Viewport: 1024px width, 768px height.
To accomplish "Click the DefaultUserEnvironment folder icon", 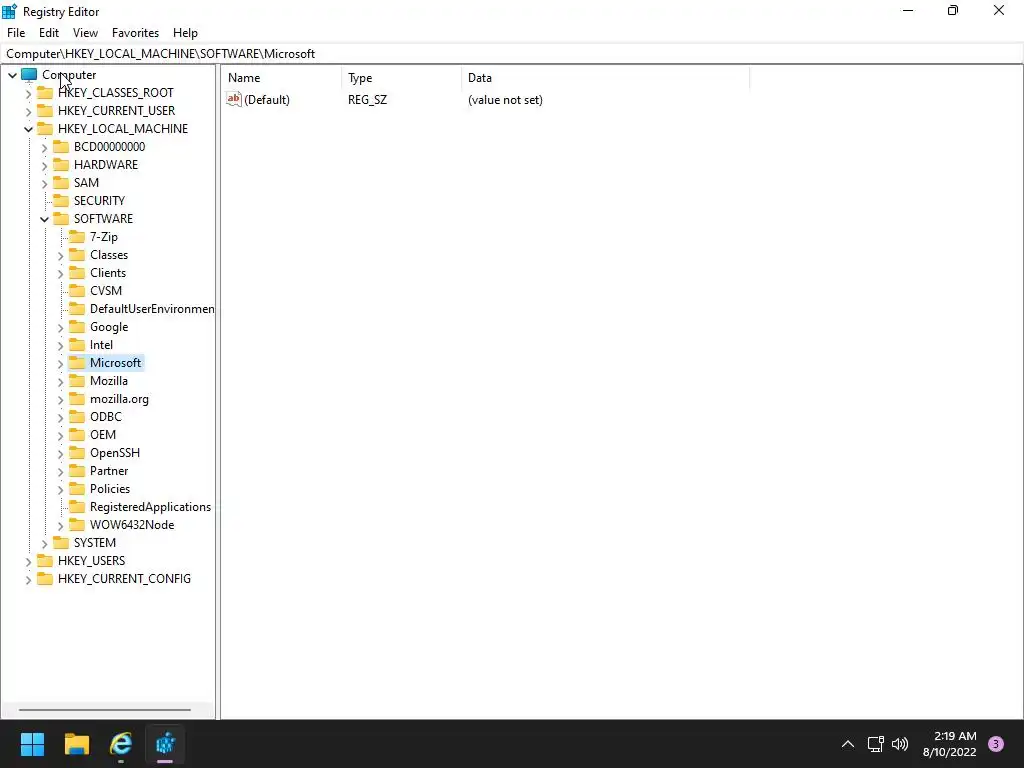I will point(77,308).
